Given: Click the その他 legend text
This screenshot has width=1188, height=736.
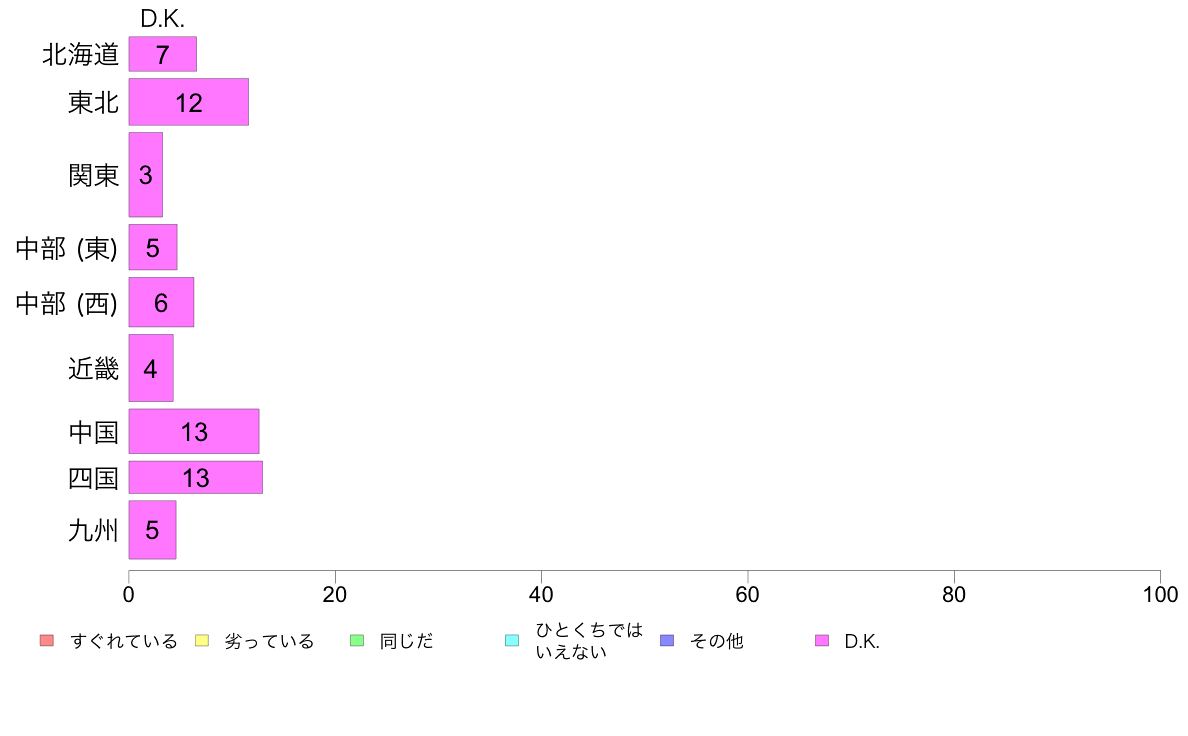Looking at the screenshot, I should [716, 641].
